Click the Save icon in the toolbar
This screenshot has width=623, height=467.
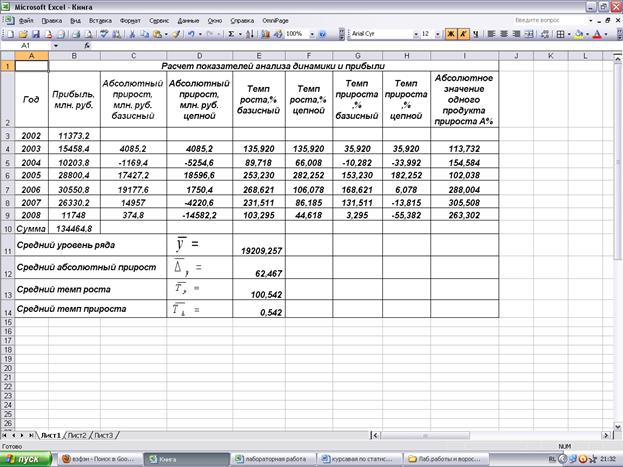(x=34, y=33)
